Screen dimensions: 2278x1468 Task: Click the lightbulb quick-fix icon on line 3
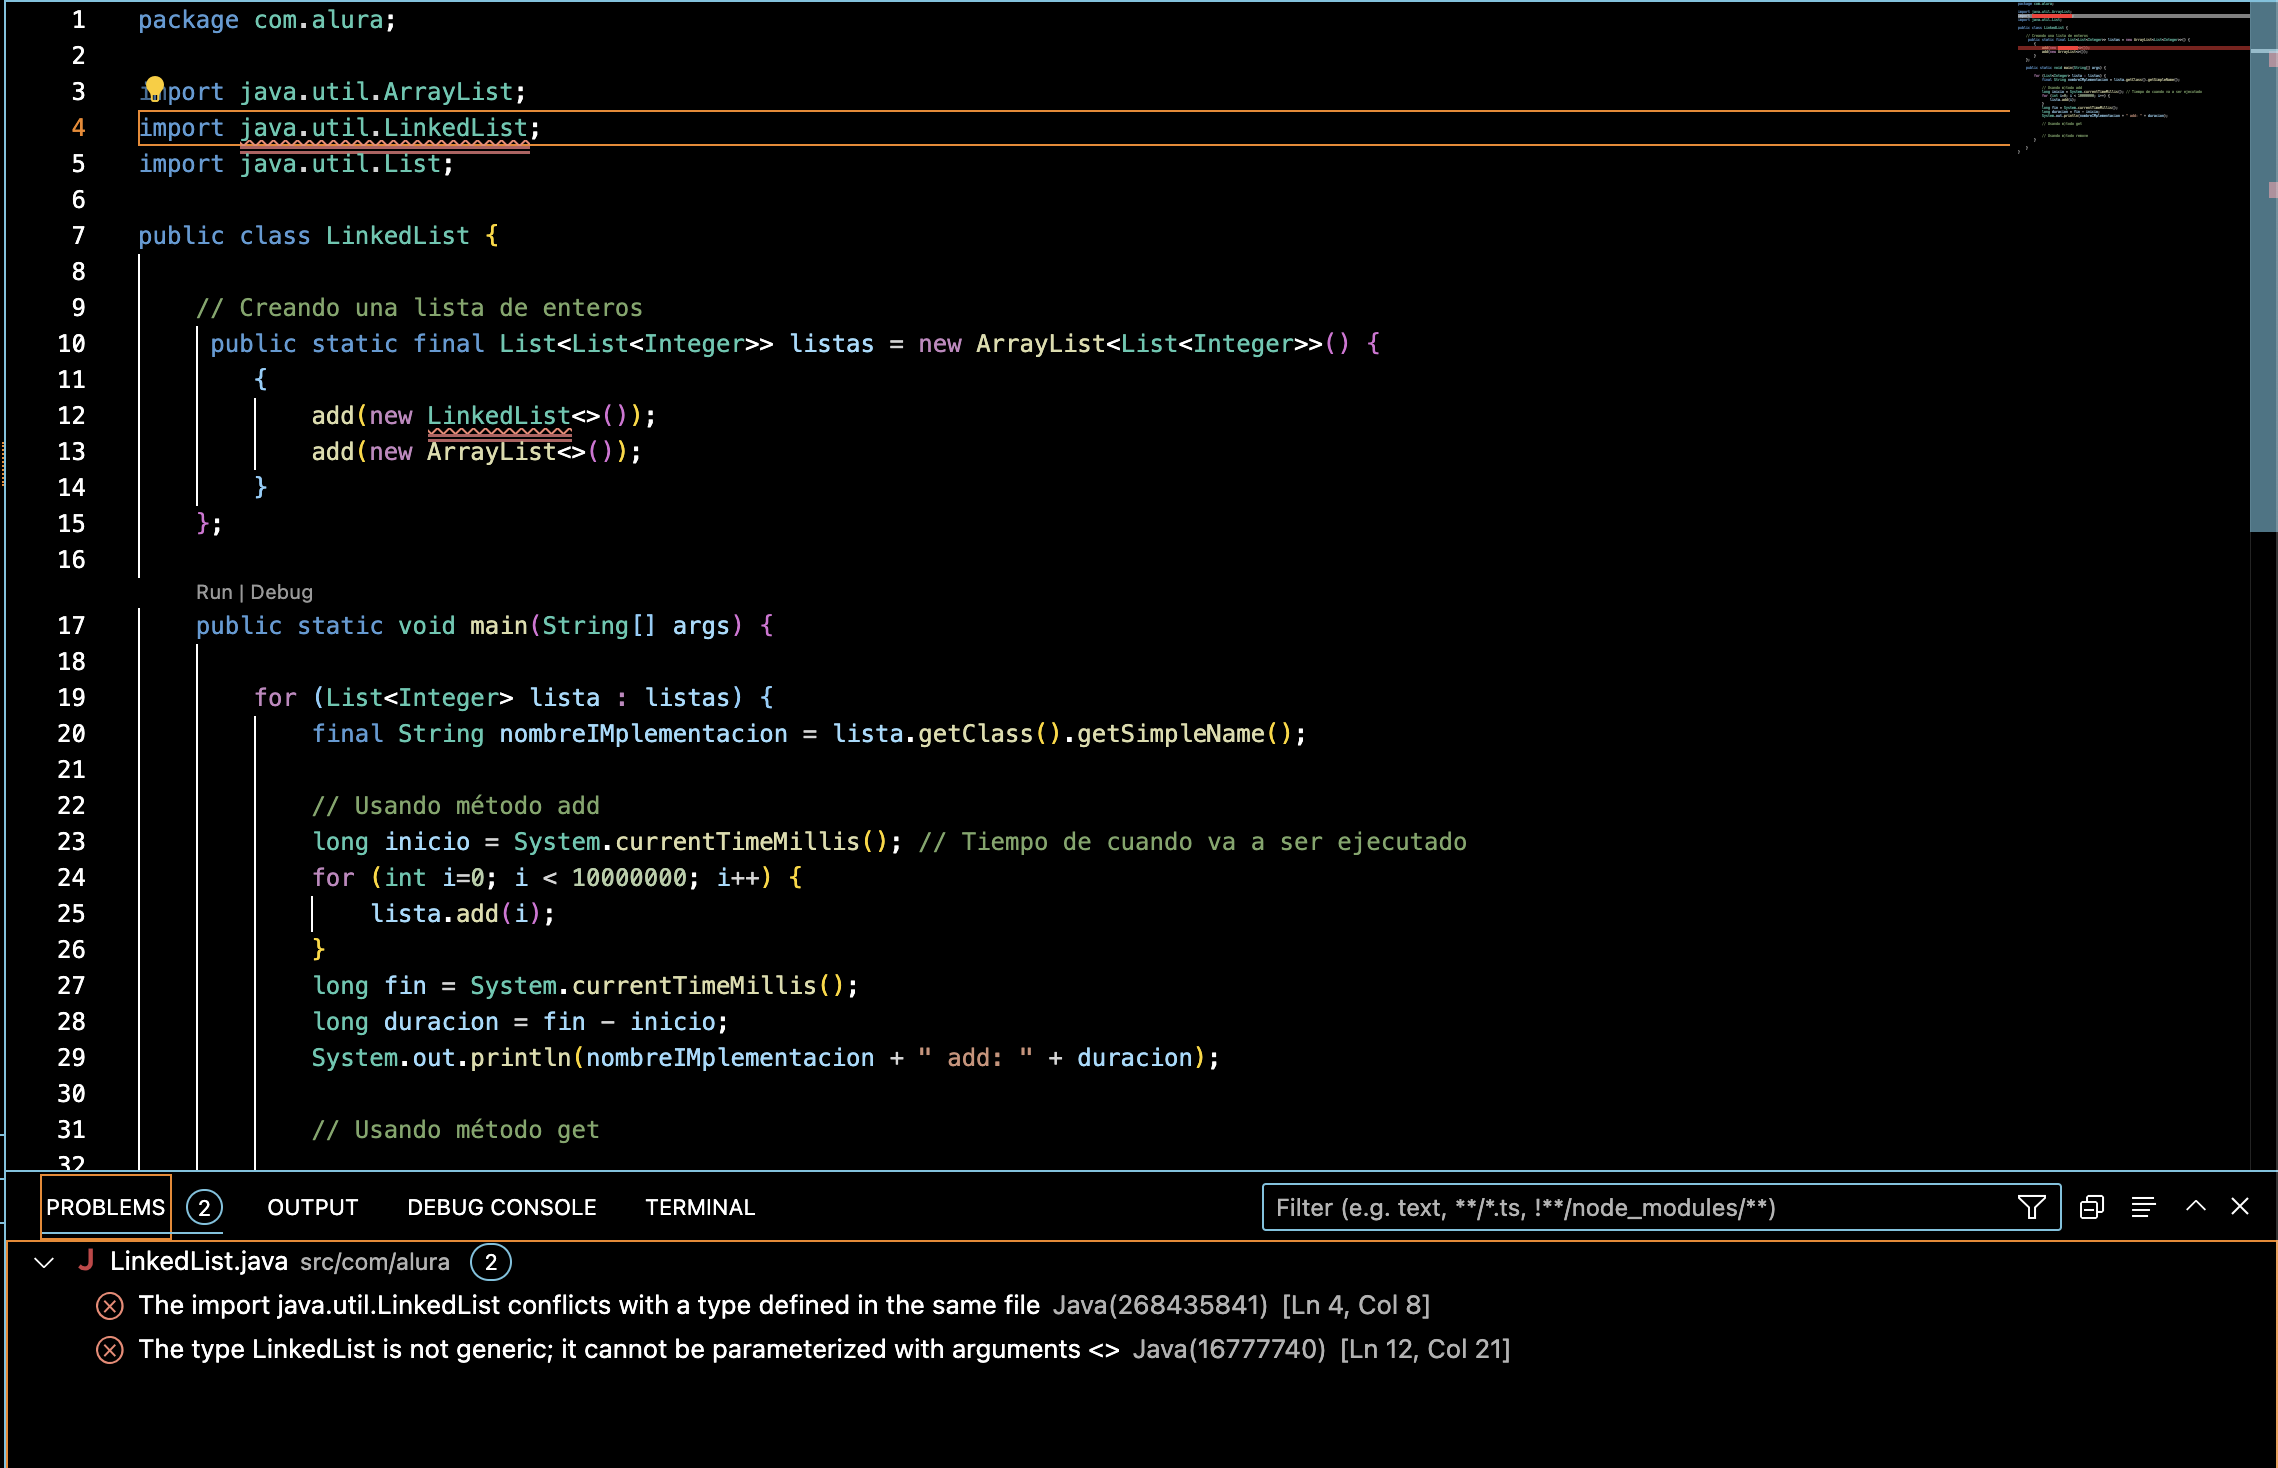[x=154, y=88]
